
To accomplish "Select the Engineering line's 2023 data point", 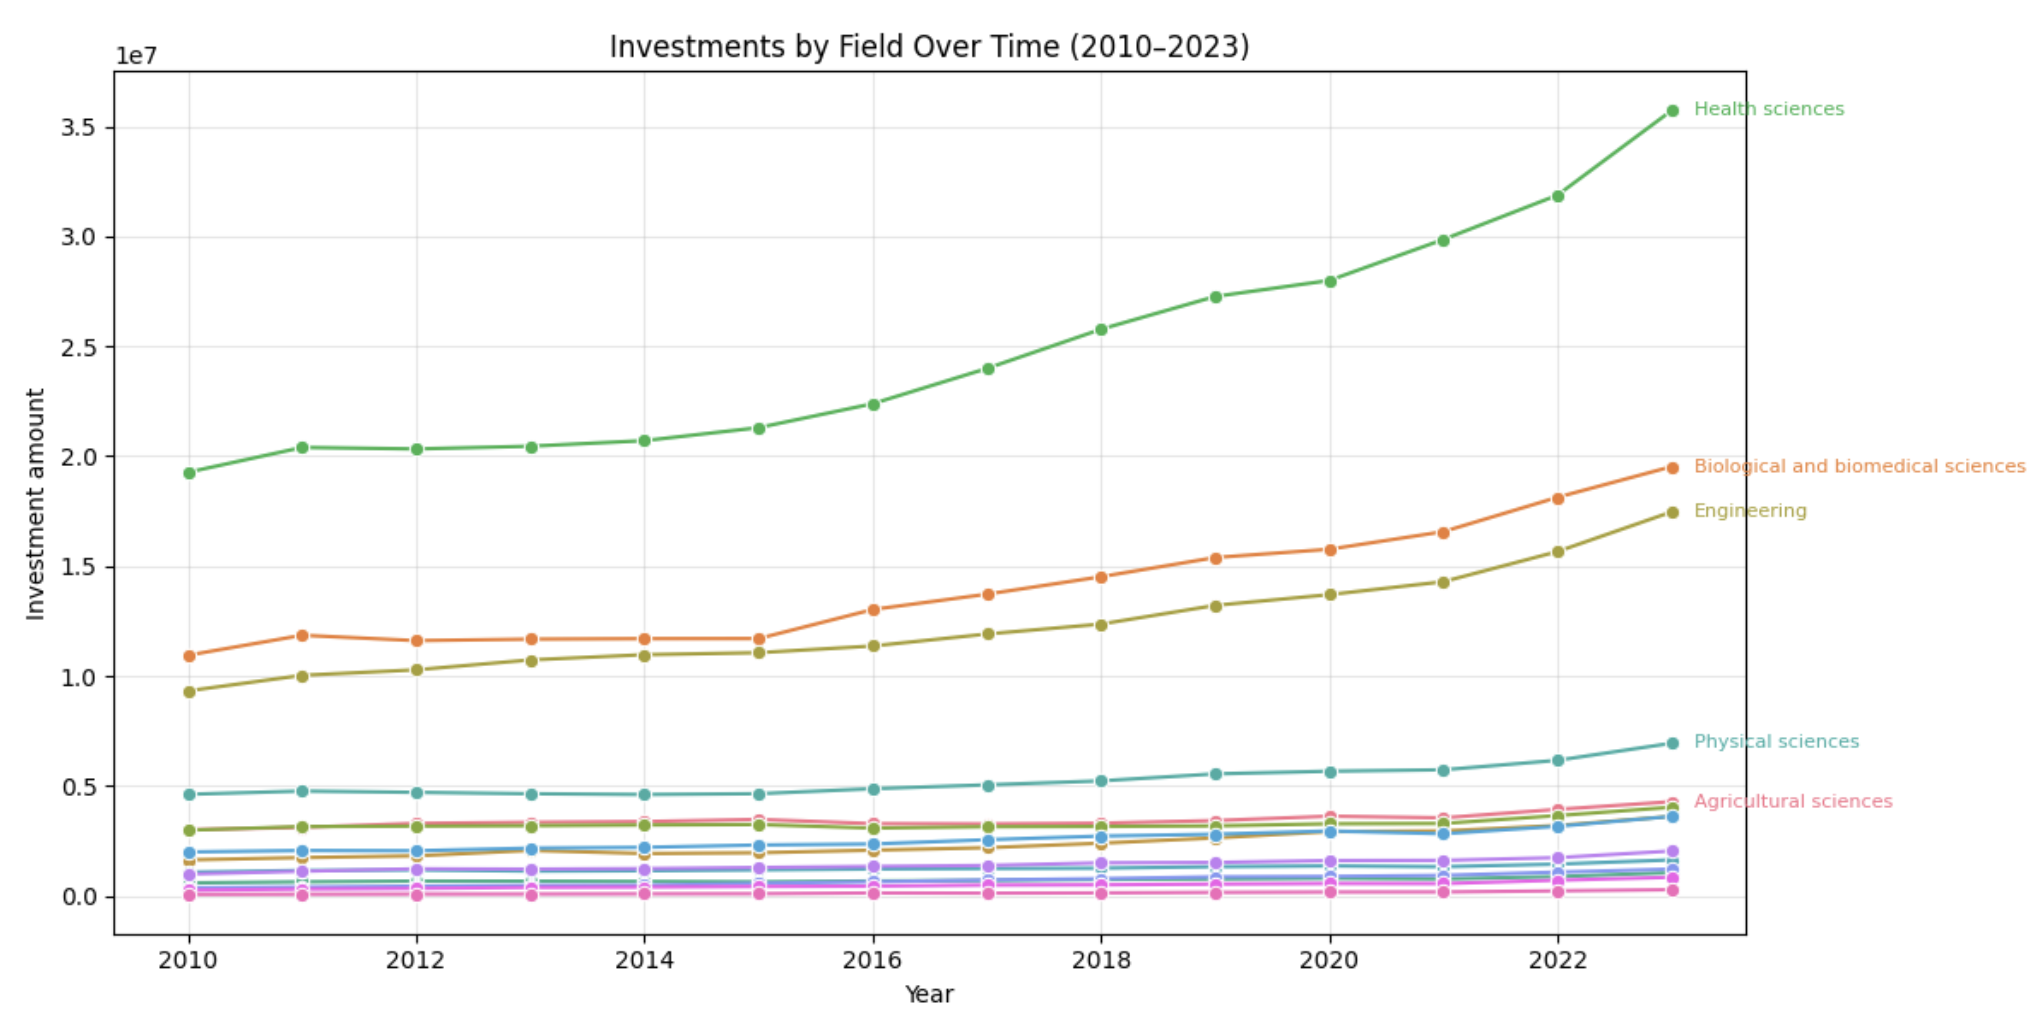I will click(1672, 513).
